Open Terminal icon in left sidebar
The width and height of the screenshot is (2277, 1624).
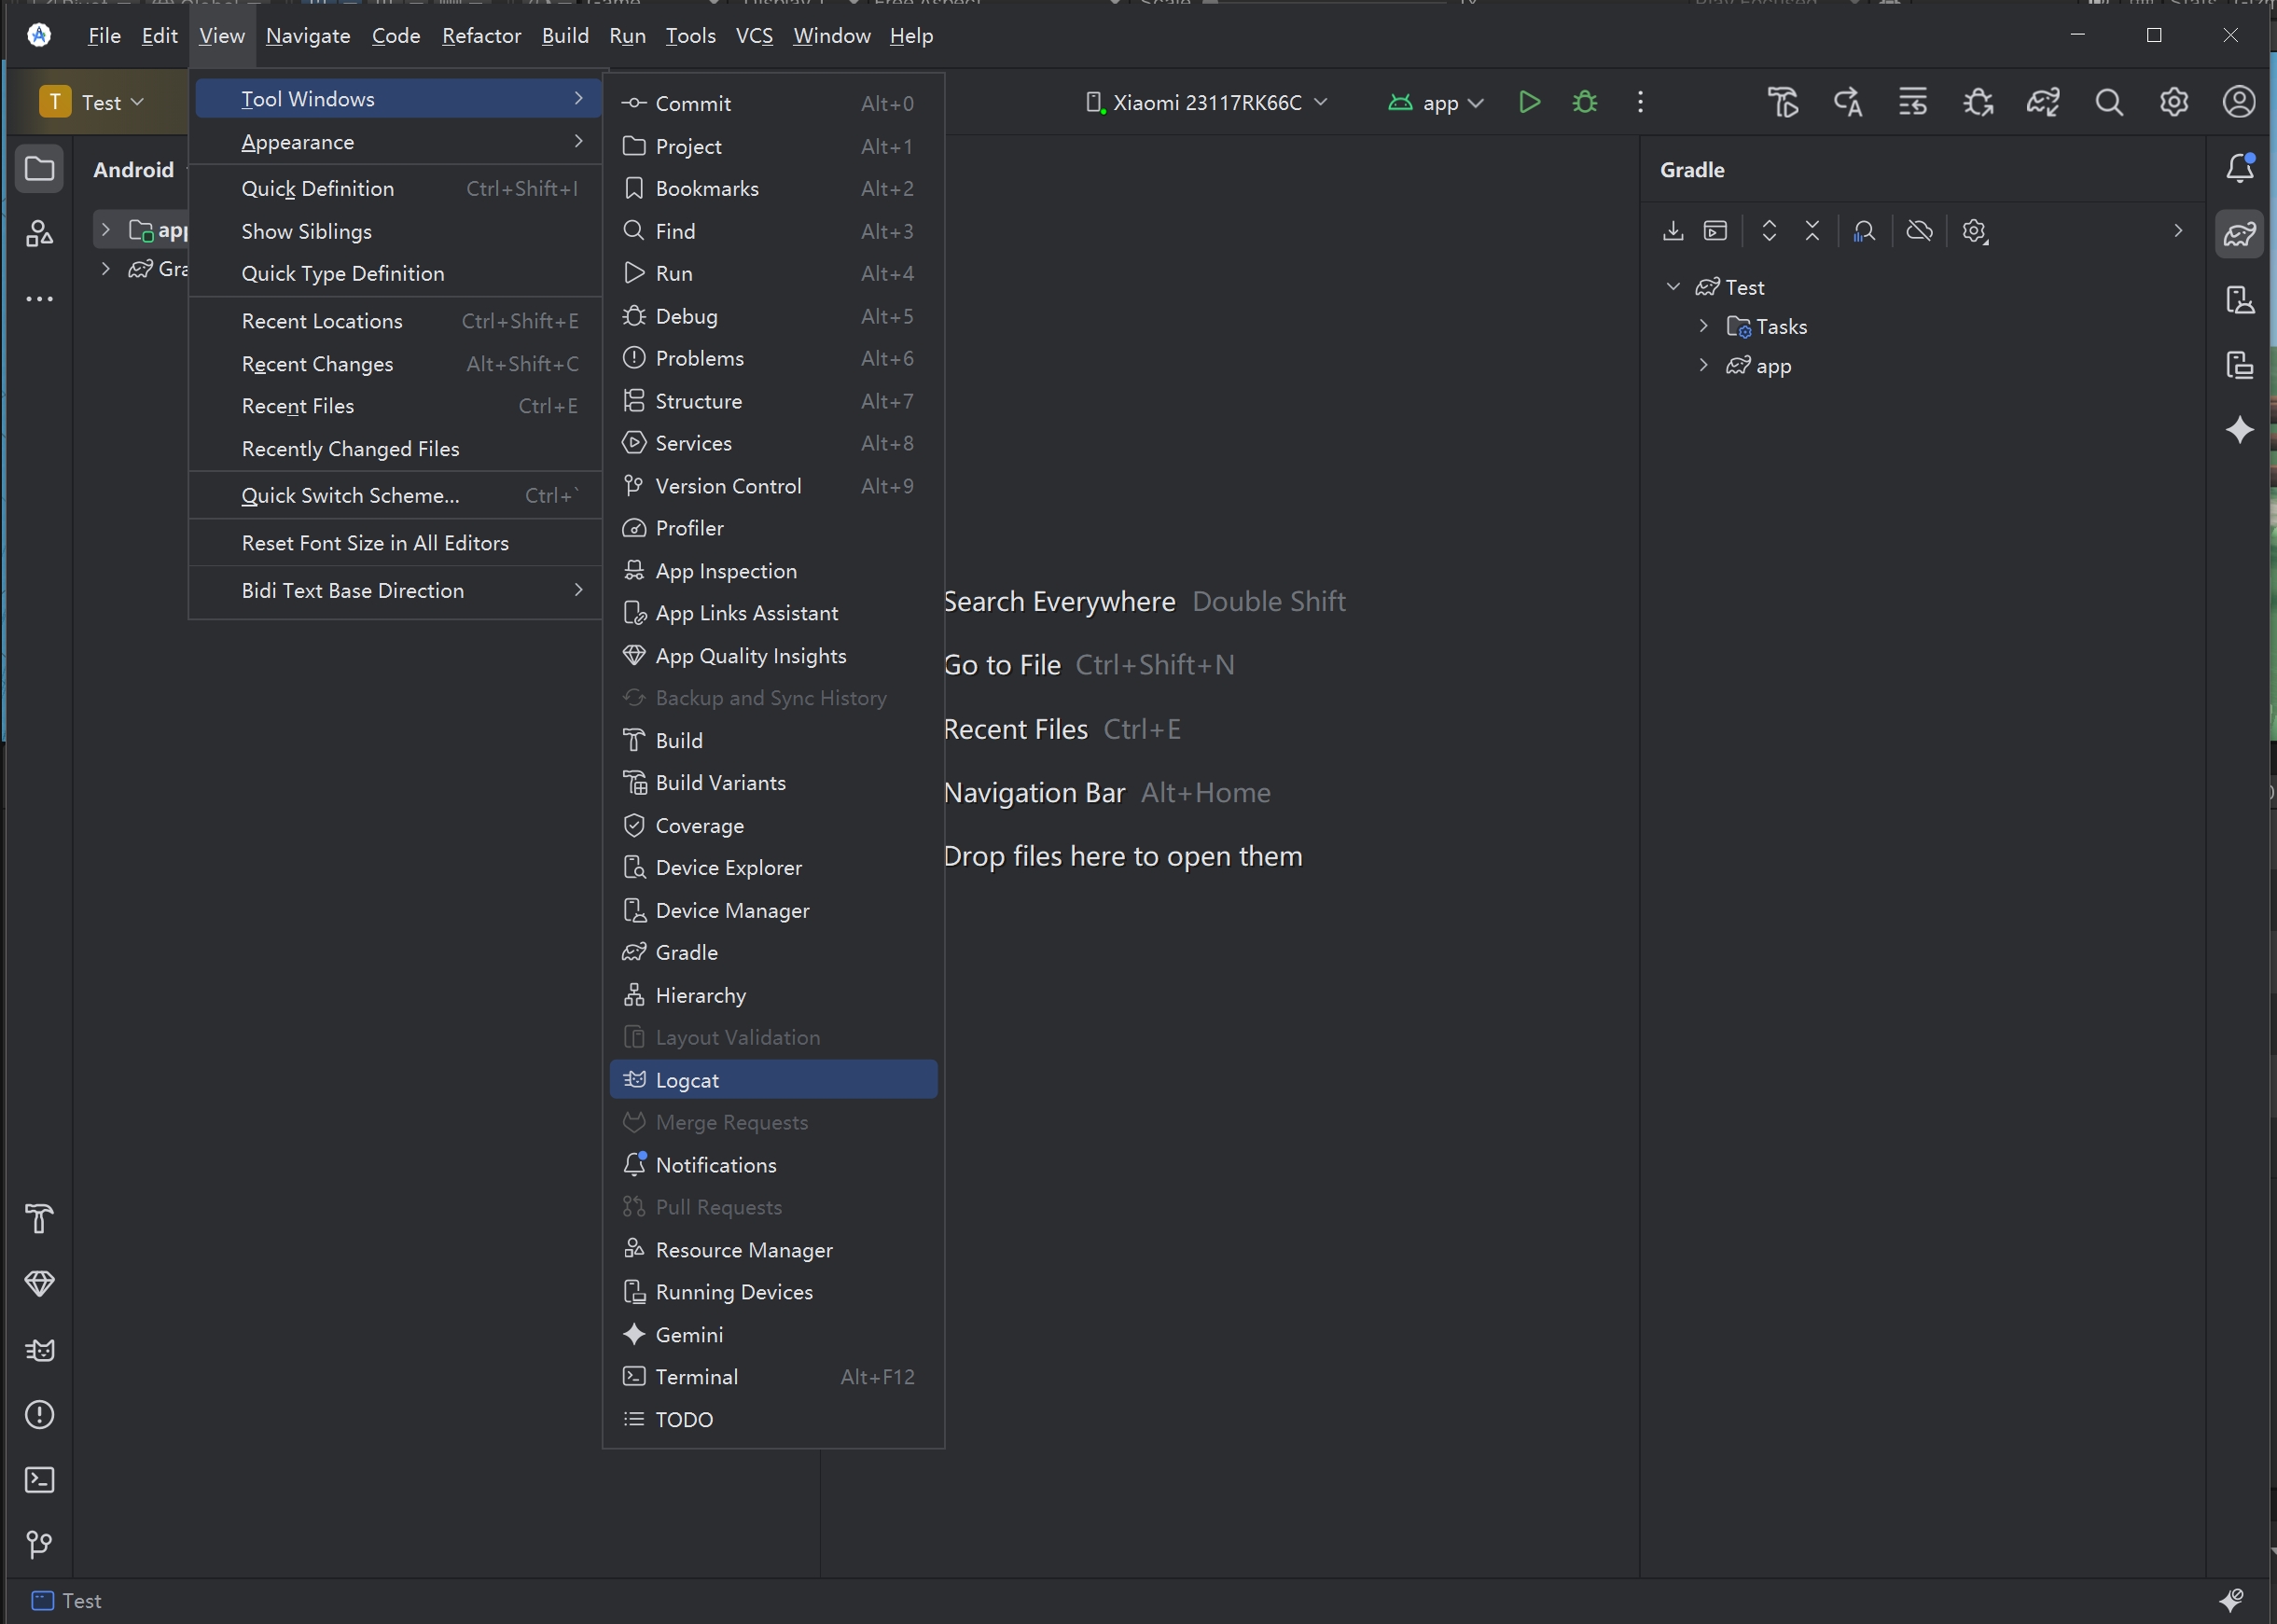tap(39, 1480)
